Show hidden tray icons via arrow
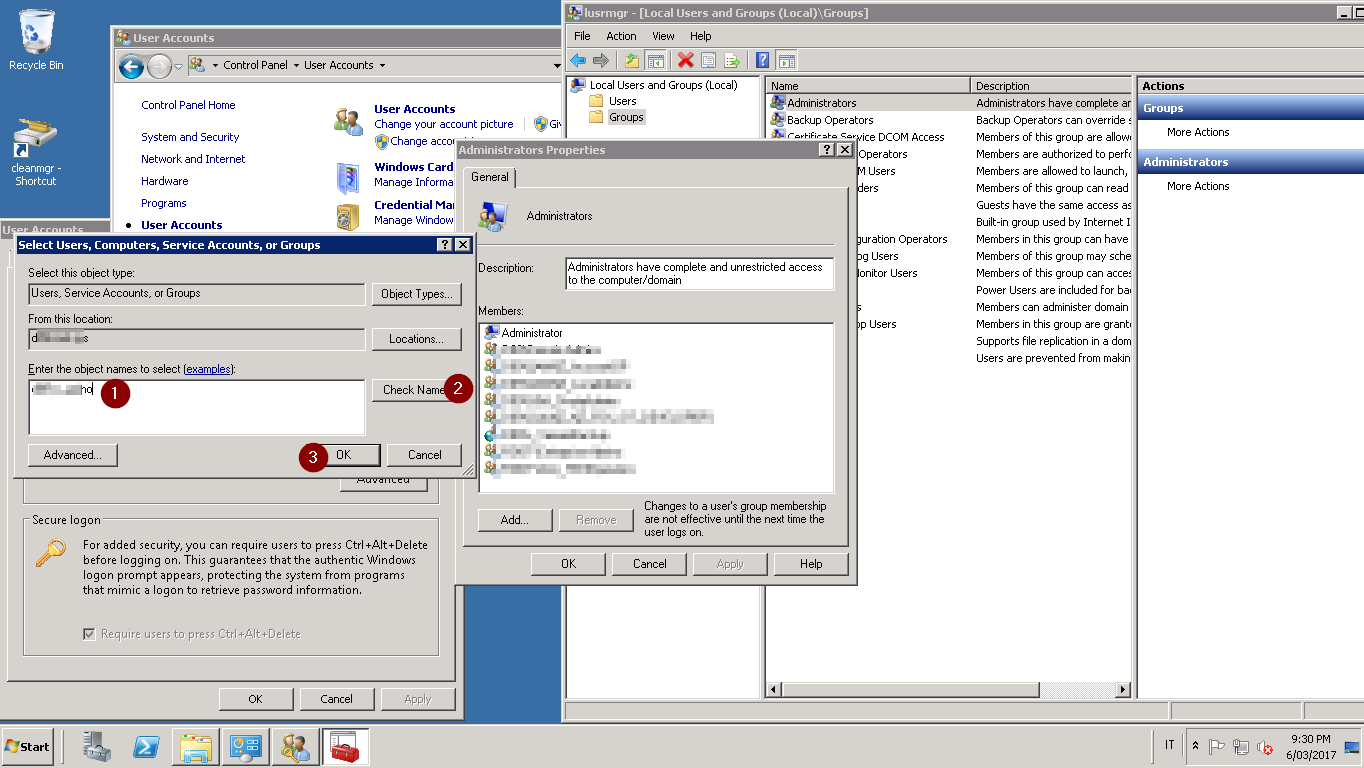The width and height of the screenshot is (1364, 768). 1195,746
